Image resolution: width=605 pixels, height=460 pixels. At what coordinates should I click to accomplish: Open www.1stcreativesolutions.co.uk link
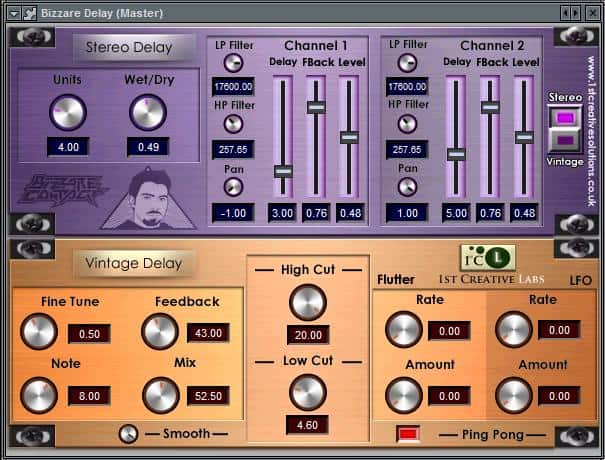[x=592, y=131]
